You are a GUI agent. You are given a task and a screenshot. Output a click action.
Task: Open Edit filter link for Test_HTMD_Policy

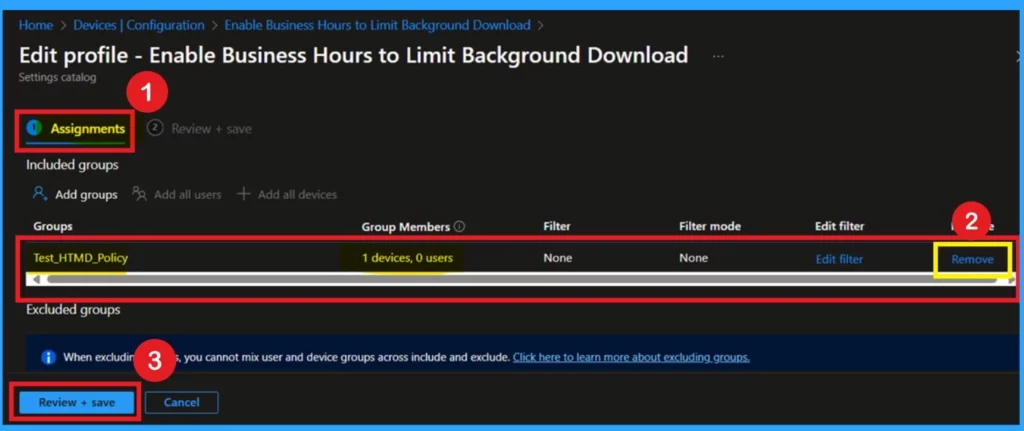coord(839,259)
